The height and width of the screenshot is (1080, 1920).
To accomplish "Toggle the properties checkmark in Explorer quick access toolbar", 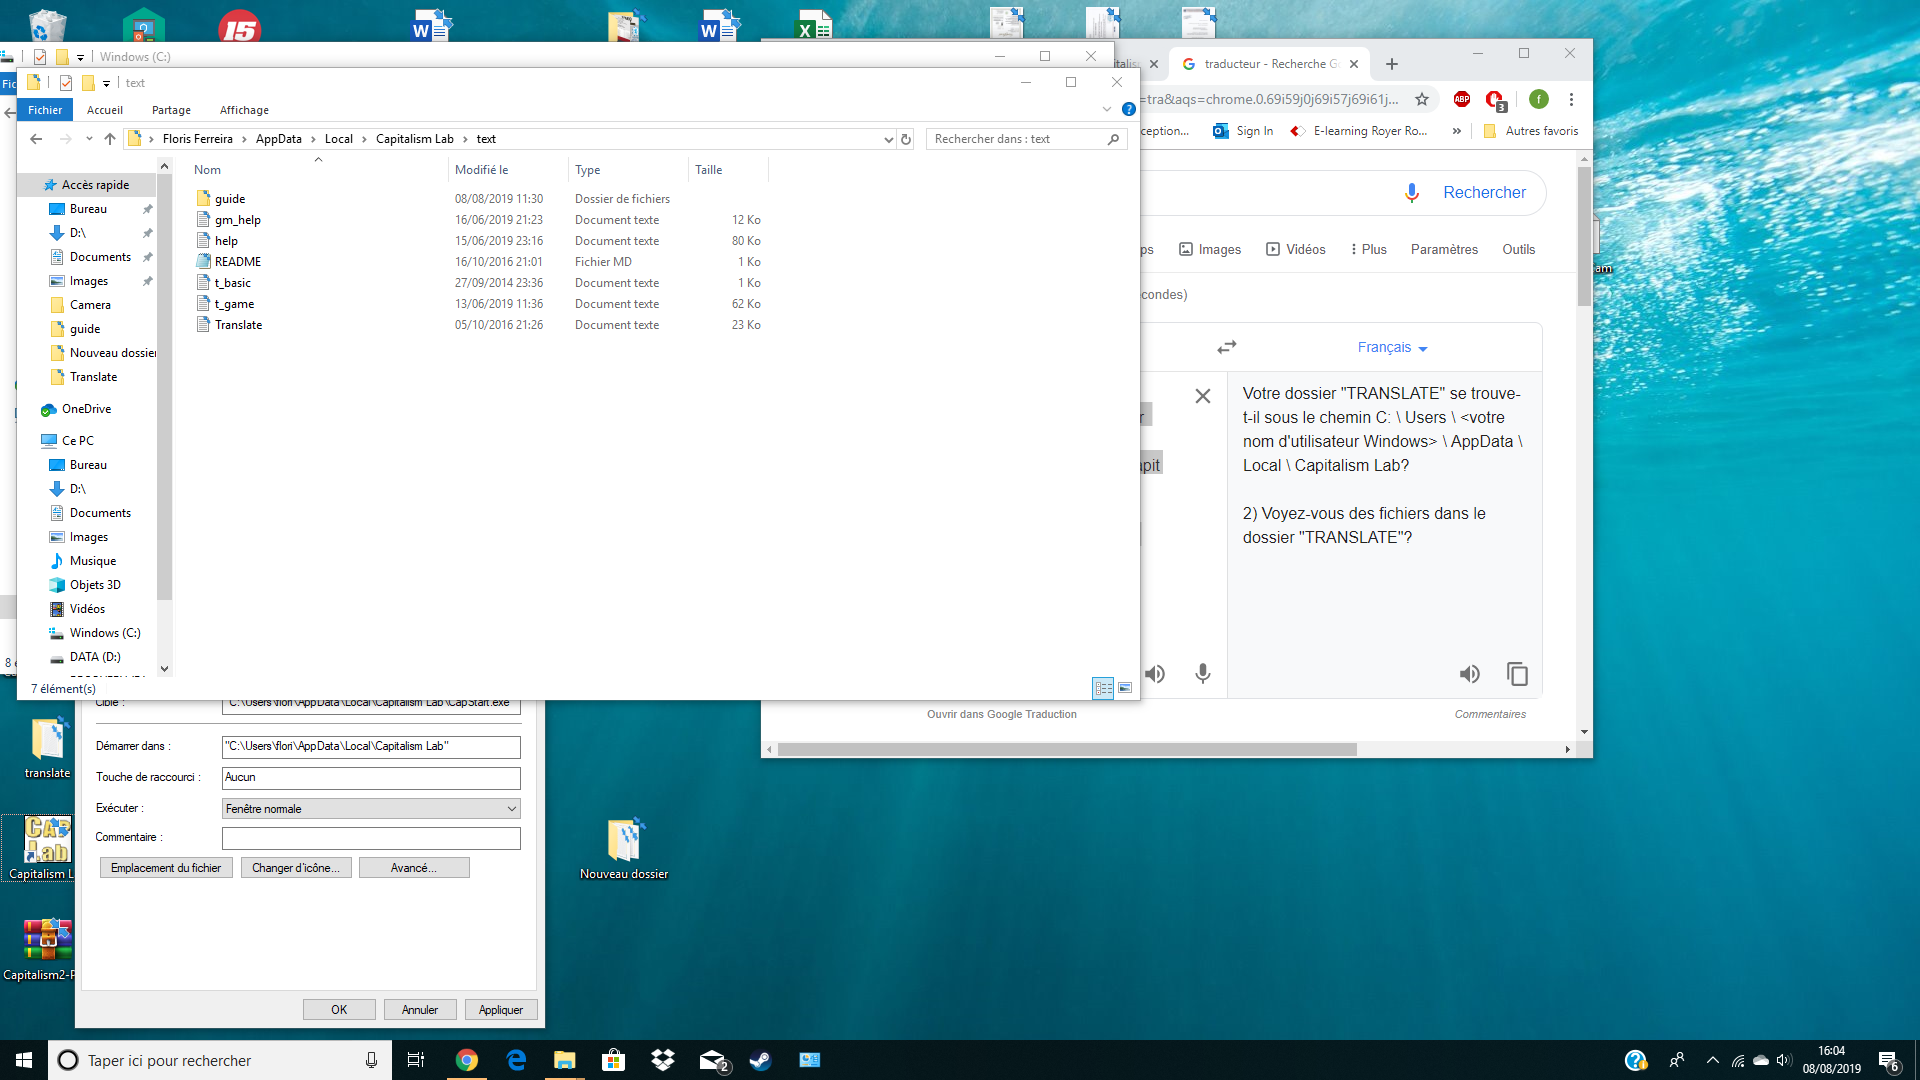I will click(x=66, y=83).
